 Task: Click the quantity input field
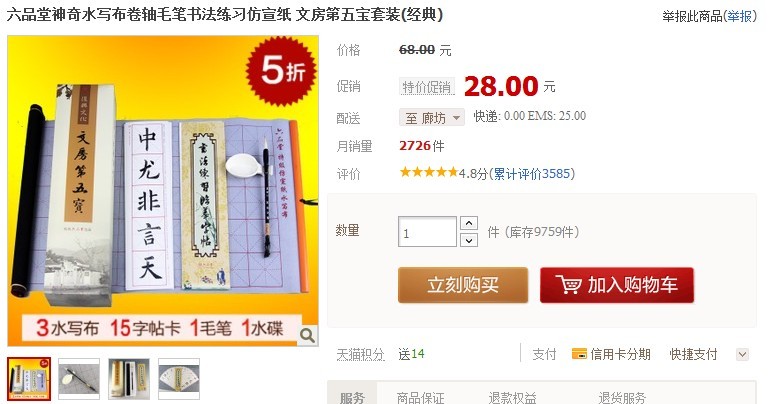coord(427,231)
